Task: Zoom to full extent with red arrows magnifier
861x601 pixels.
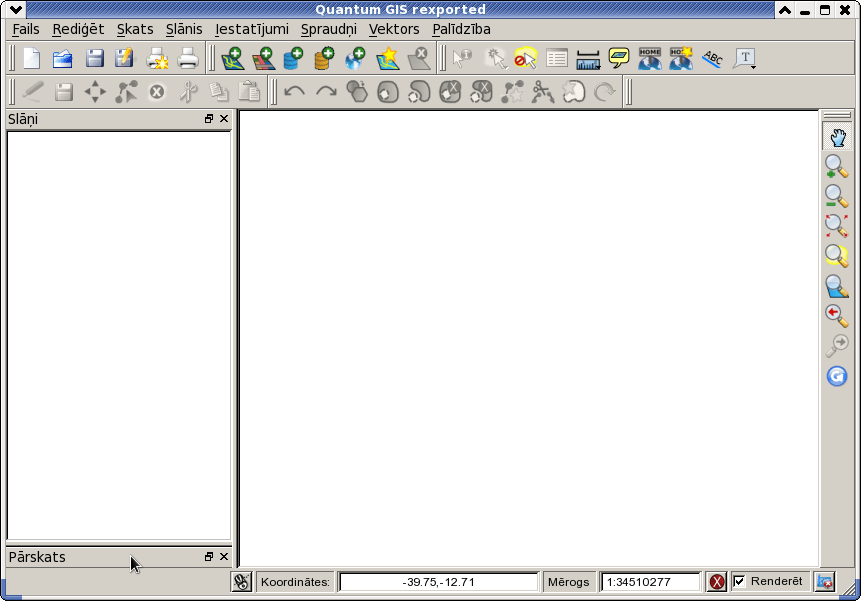Action: (837, 226)
